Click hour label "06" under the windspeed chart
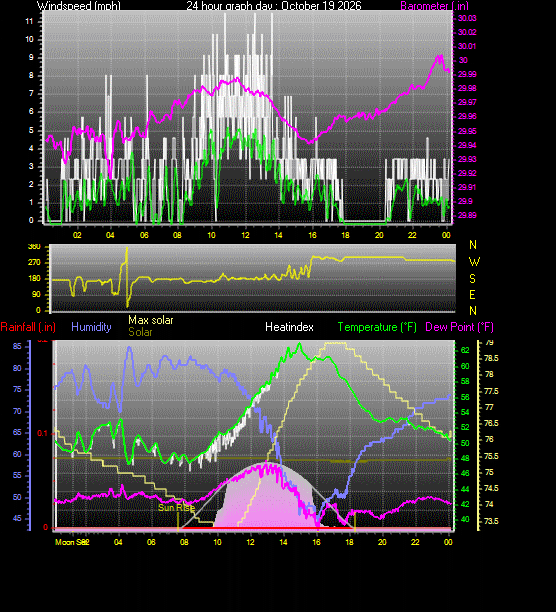Viewport: 556px width, 612px height. tap(144, 235)
